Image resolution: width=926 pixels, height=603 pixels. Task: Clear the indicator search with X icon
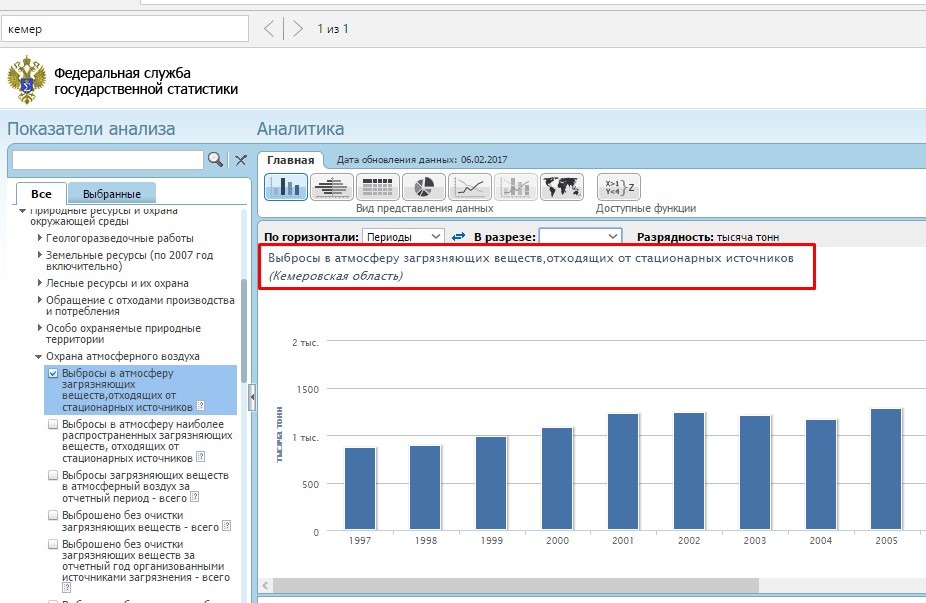[240, 160]
